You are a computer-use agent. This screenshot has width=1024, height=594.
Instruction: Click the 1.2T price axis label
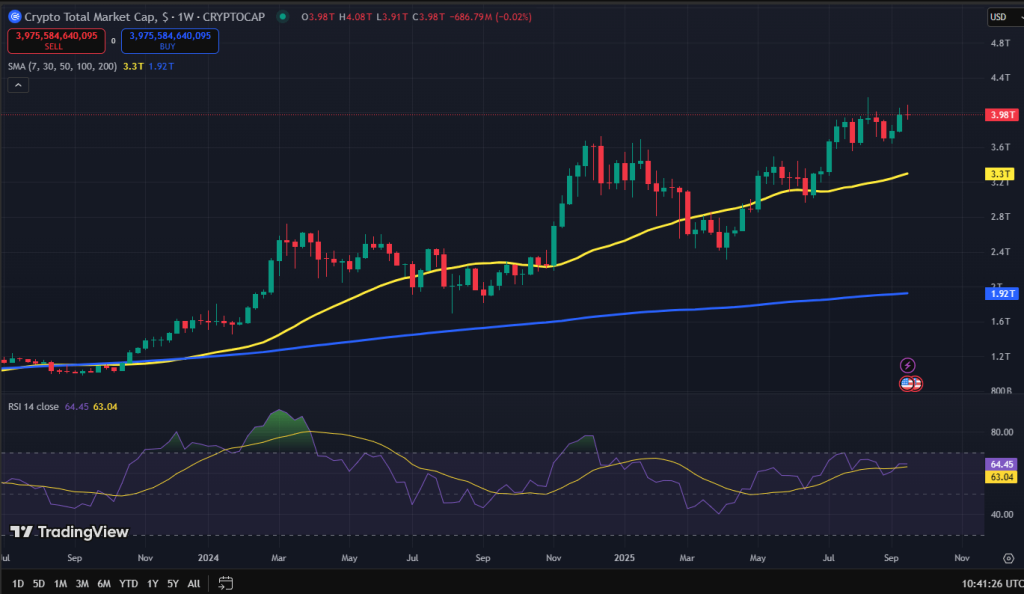coord(1000,356)
